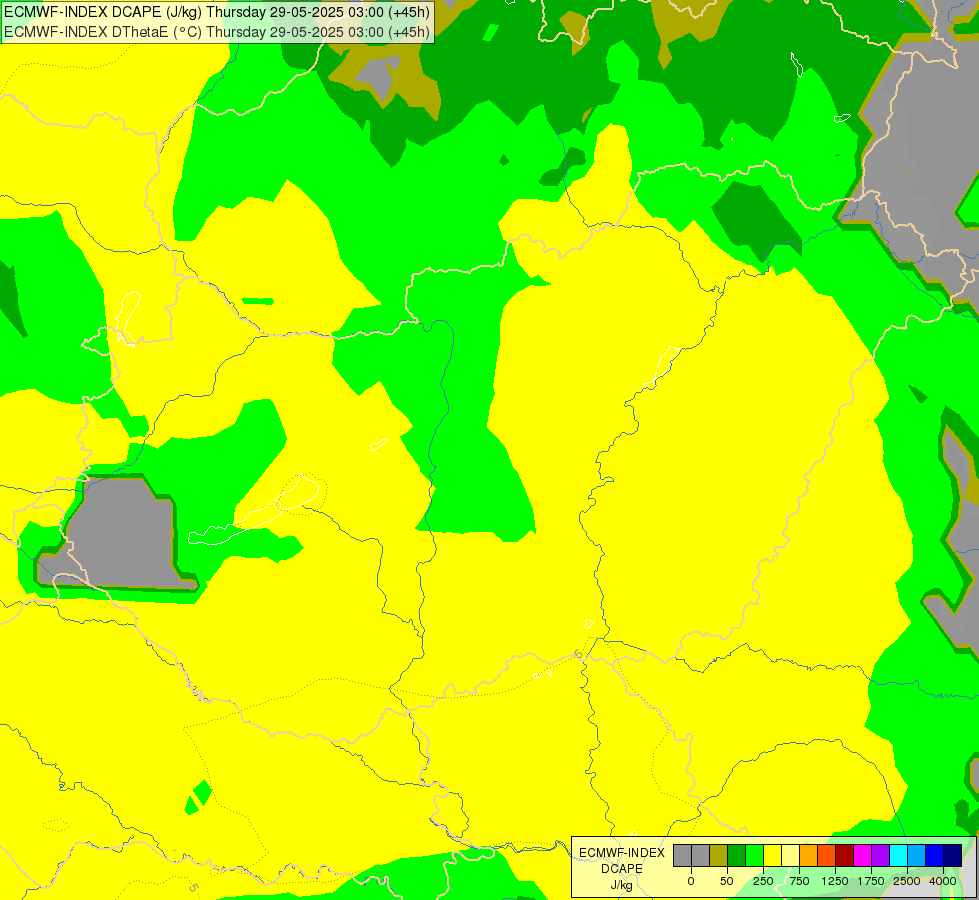Click 'ECMWF-INDEX' text in the legend box
The height and width of the screenshot is (900, 979).
(622, 853)
